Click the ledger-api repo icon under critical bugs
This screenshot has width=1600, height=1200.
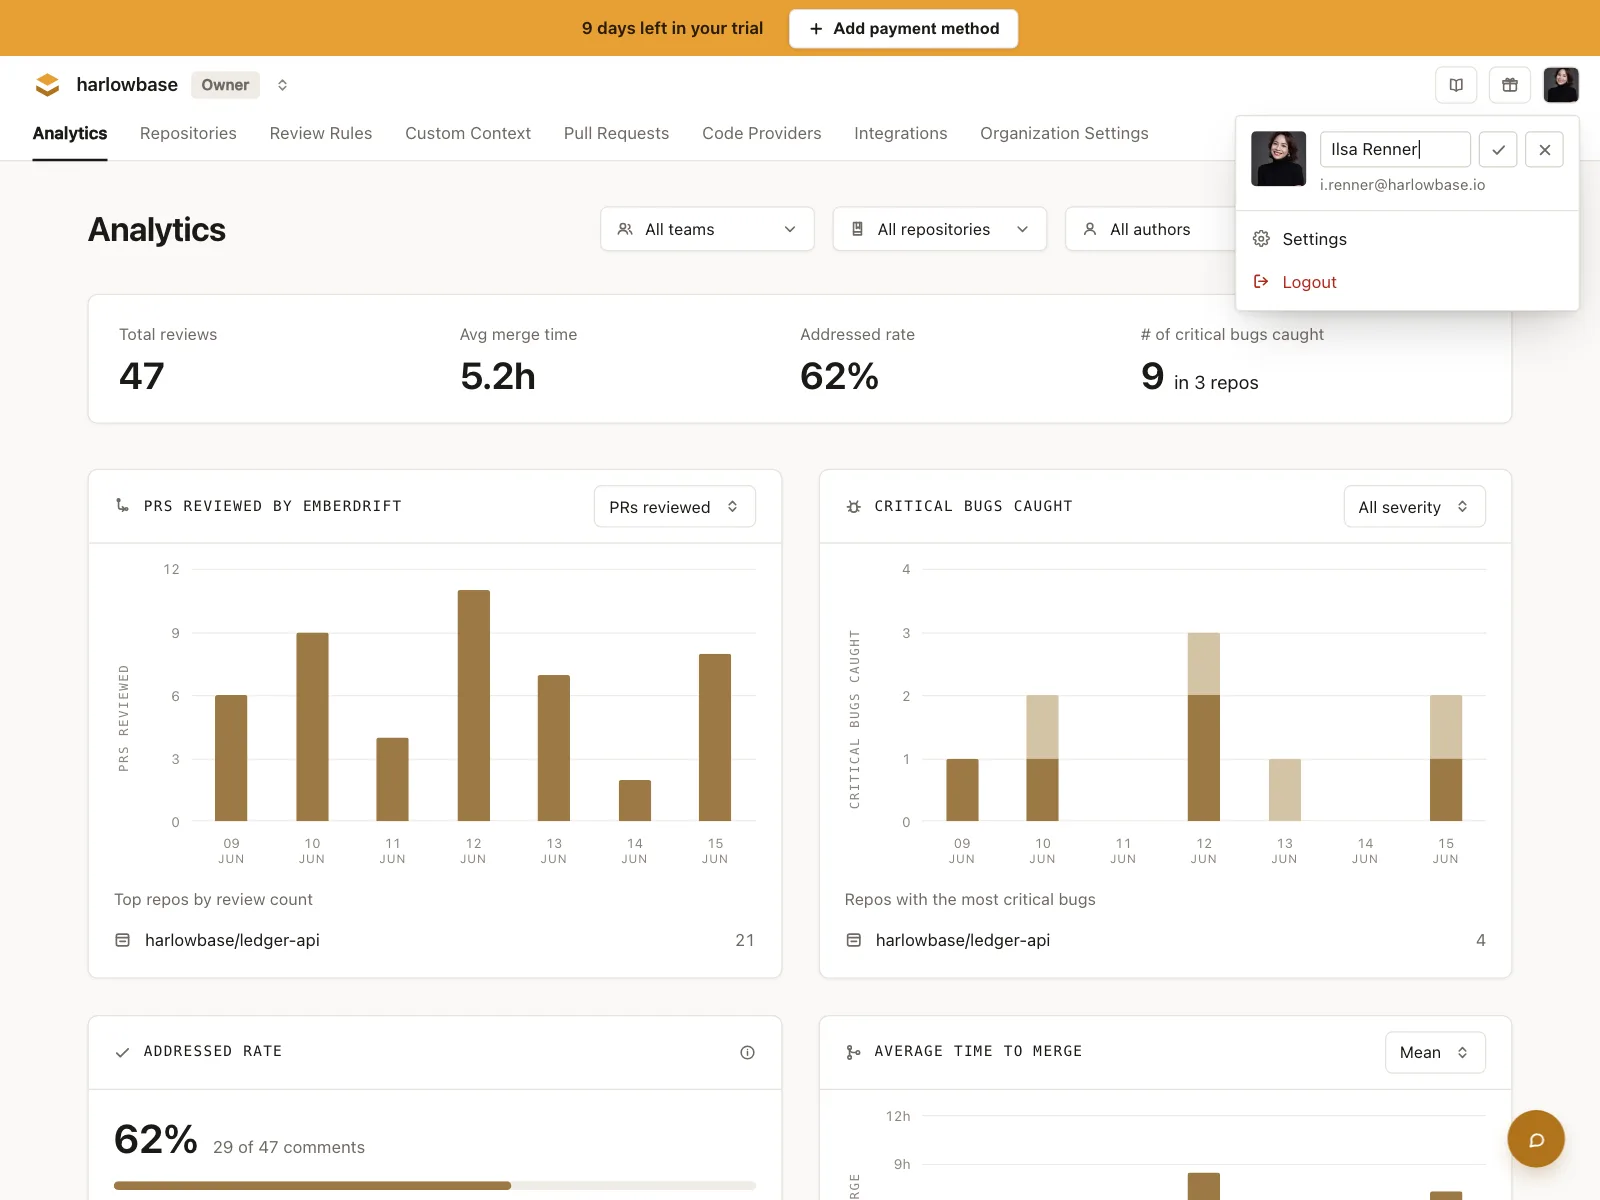854,940
